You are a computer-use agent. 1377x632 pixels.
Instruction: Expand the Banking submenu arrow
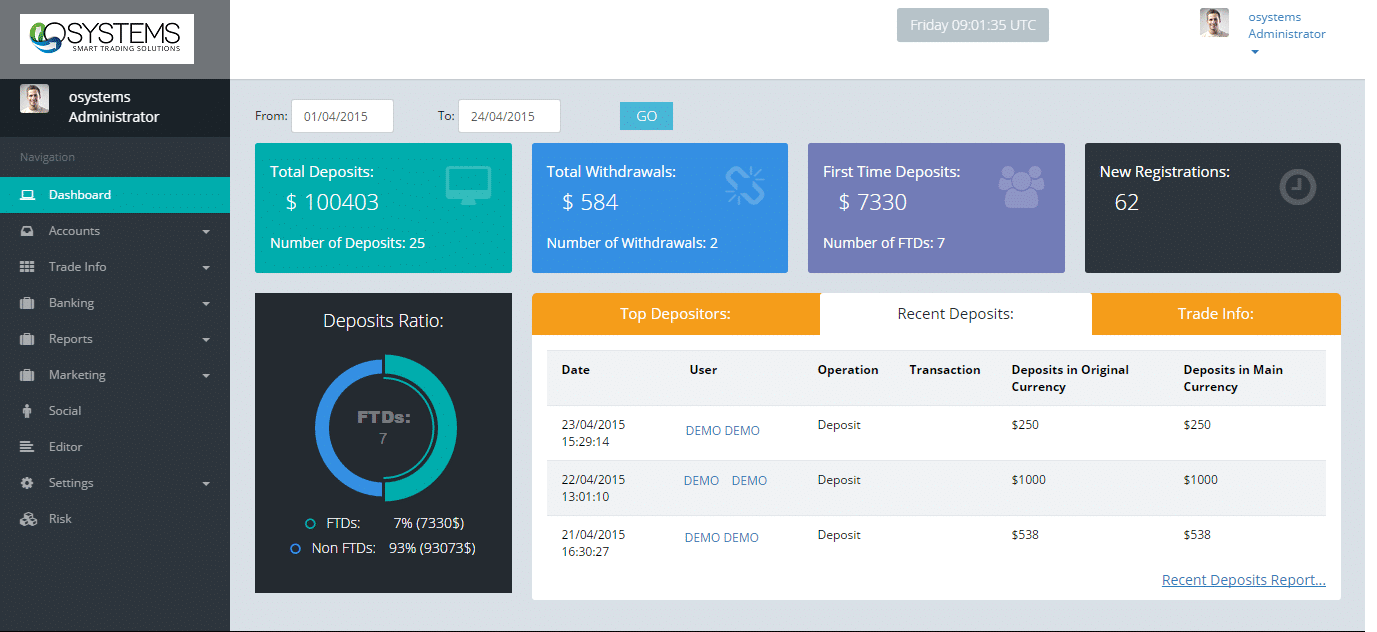pos(206,304)
